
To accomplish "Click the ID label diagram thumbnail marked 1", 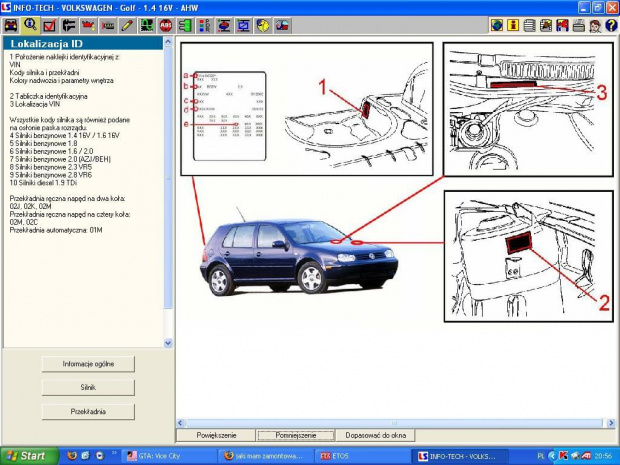I will point(307,109).
